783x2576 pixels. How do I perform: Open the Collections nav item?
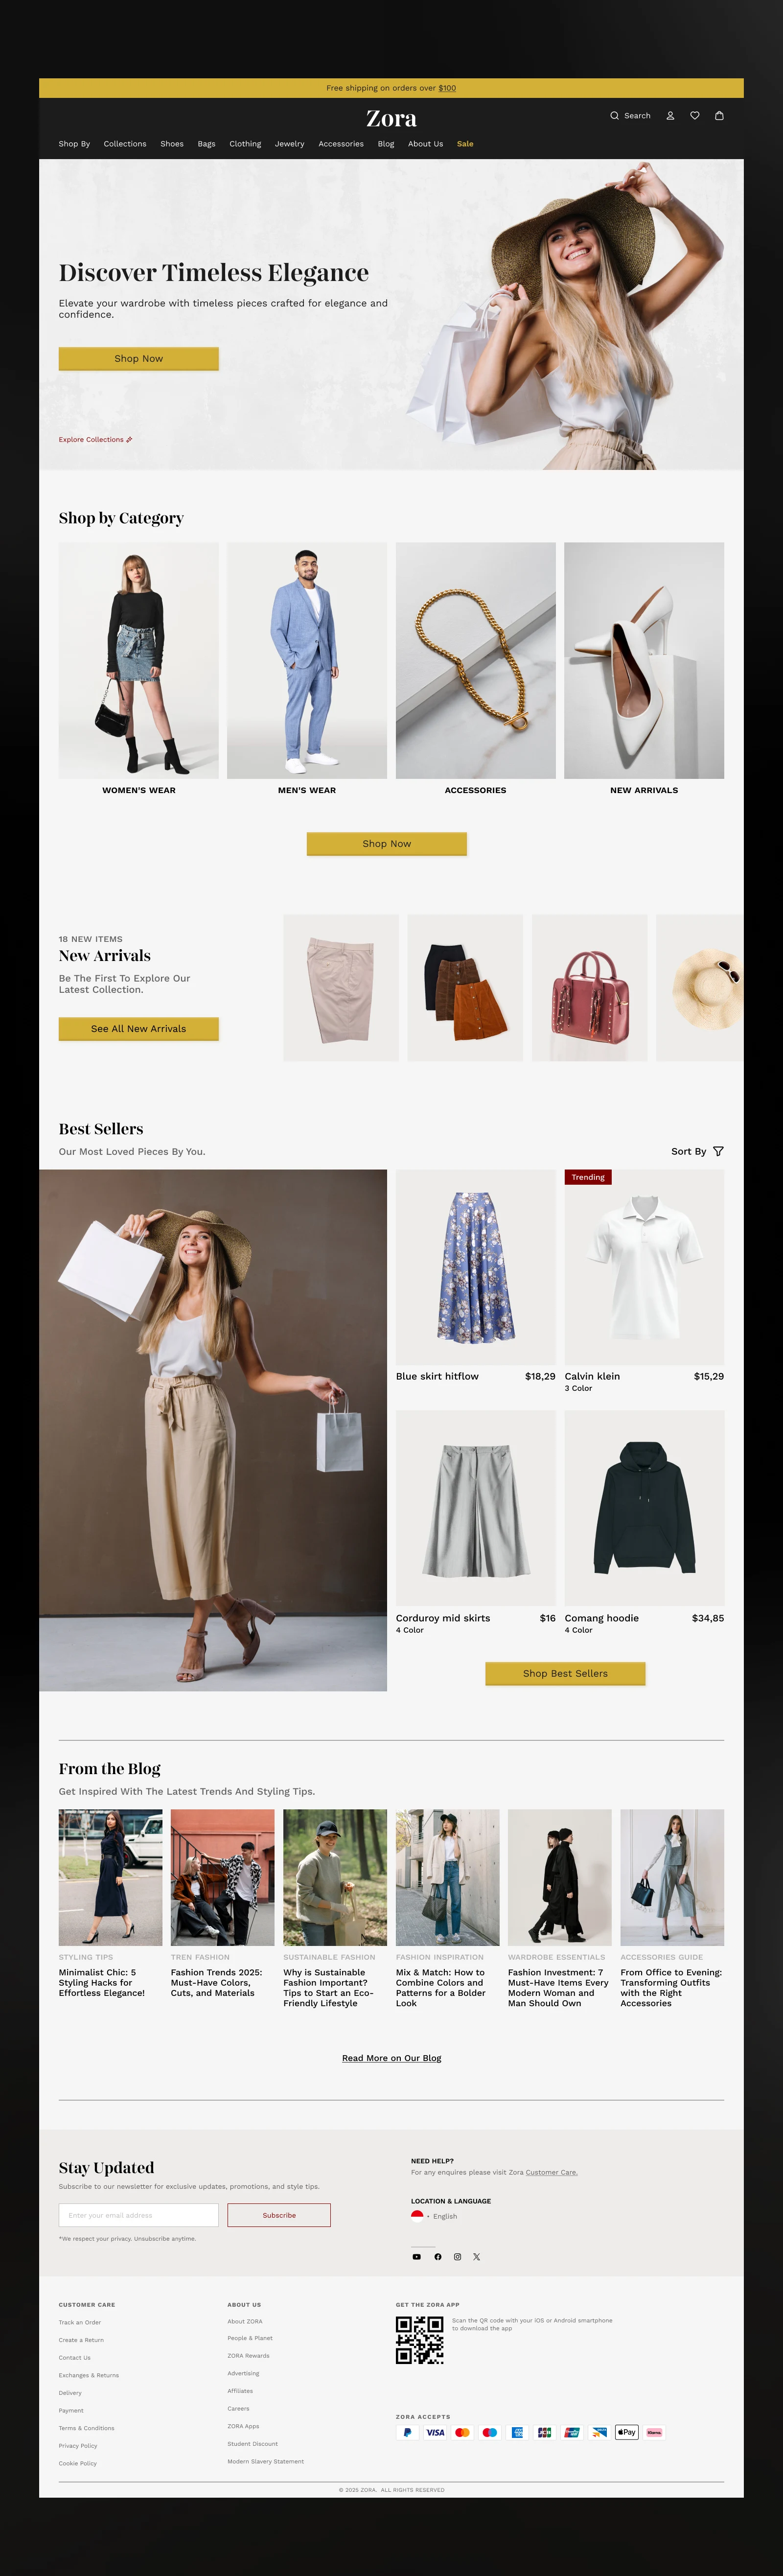point(125,144)
